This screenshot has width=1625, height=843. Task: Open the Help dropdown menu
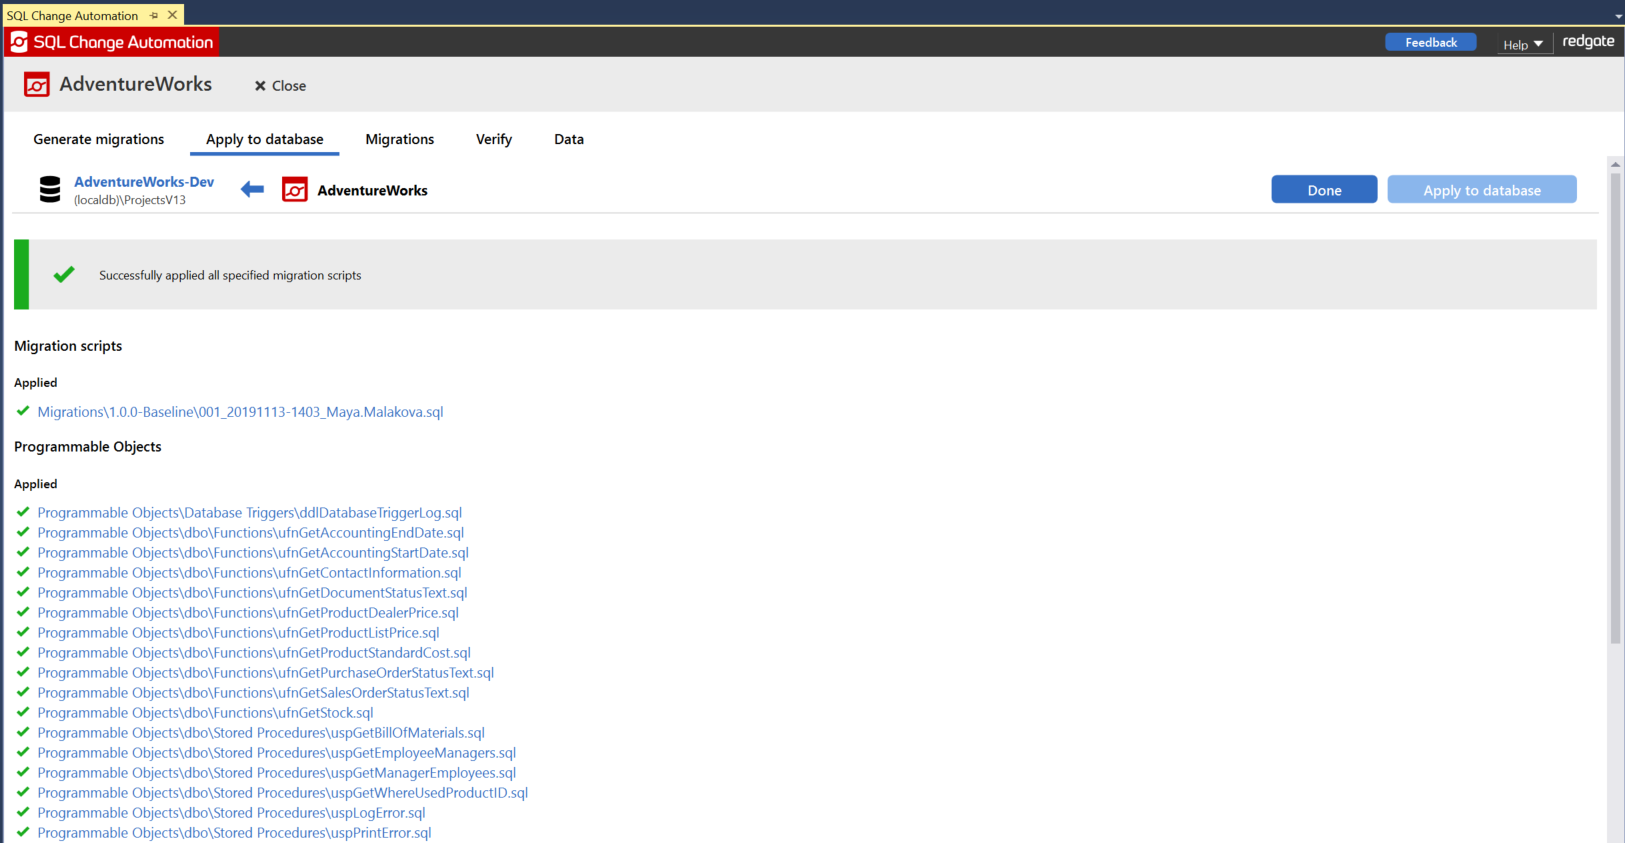pyautogui.click(x=1523, y=44)
